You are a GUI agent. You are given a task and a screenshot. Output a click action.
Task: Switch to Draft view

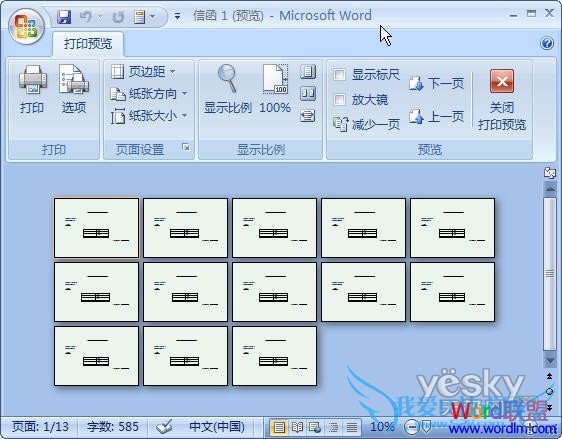tap(352, 427)
